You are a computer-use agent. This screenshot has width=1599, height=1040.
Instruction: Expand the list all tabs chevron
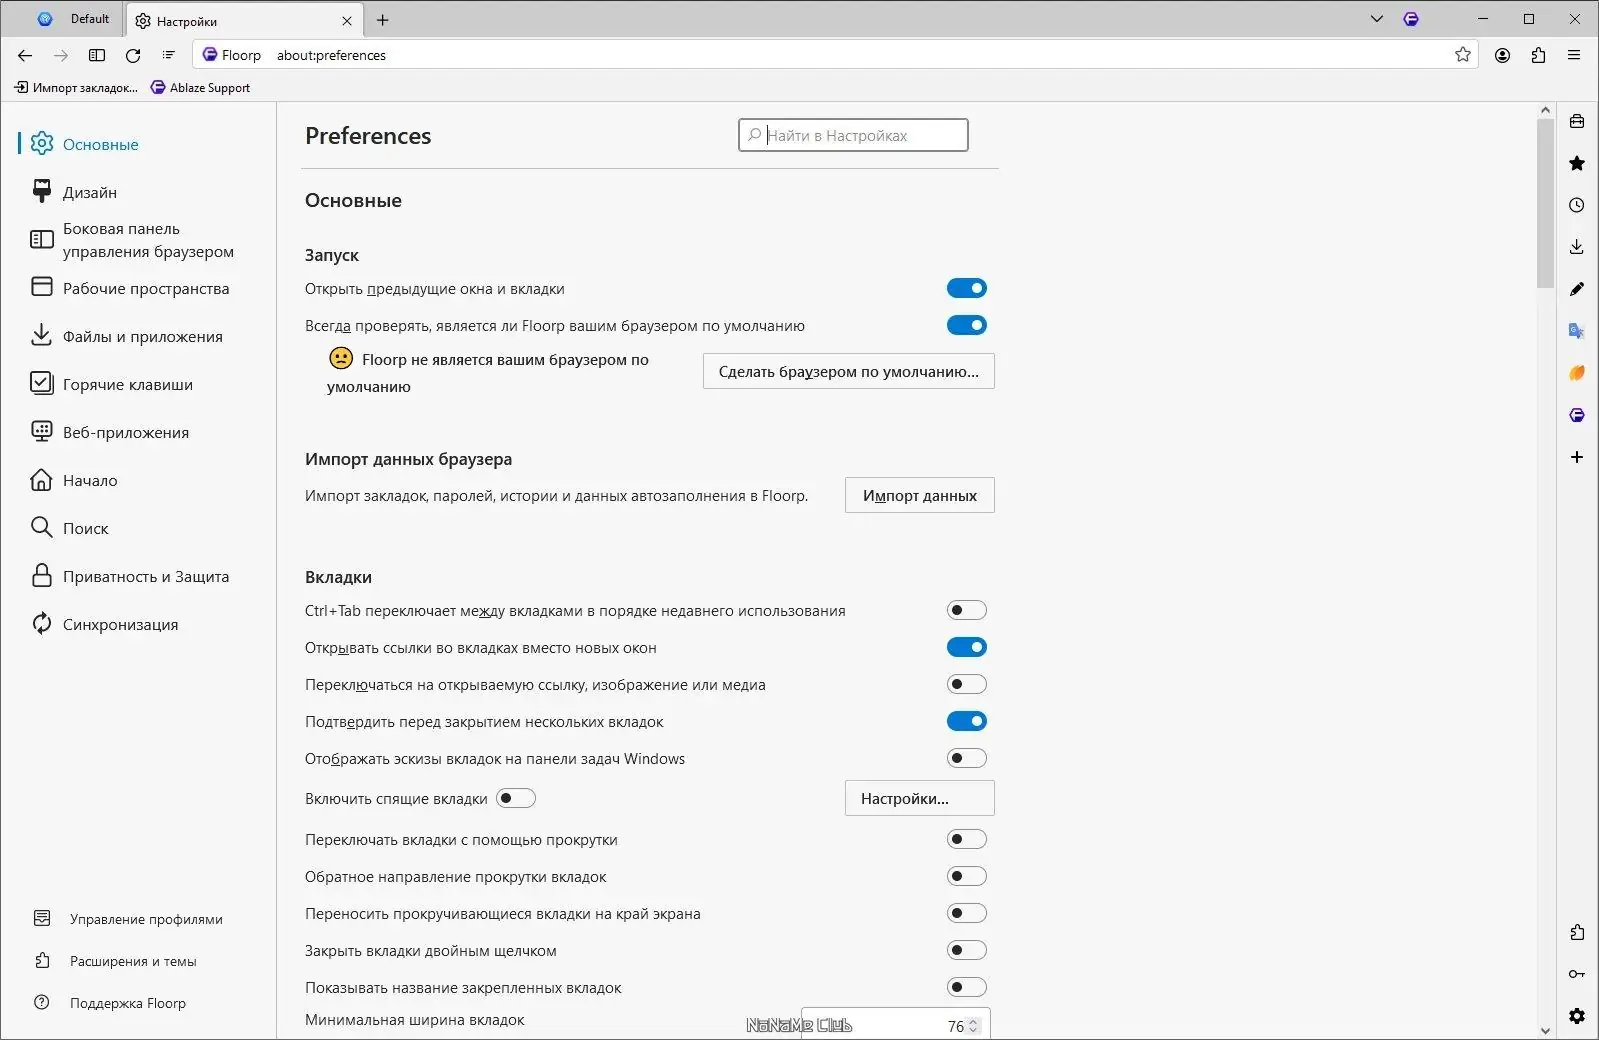(x=1377, y=19)
